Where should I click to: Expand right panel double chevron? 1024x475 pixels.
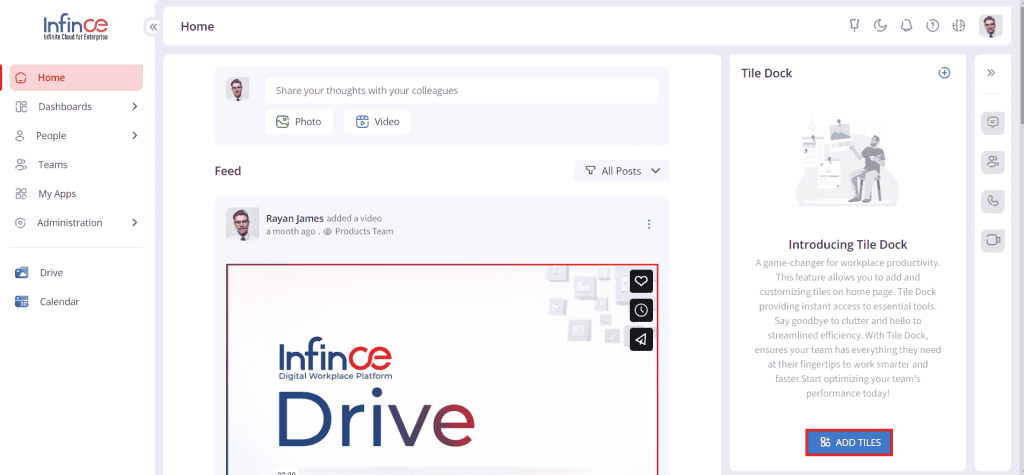[991, 73]
